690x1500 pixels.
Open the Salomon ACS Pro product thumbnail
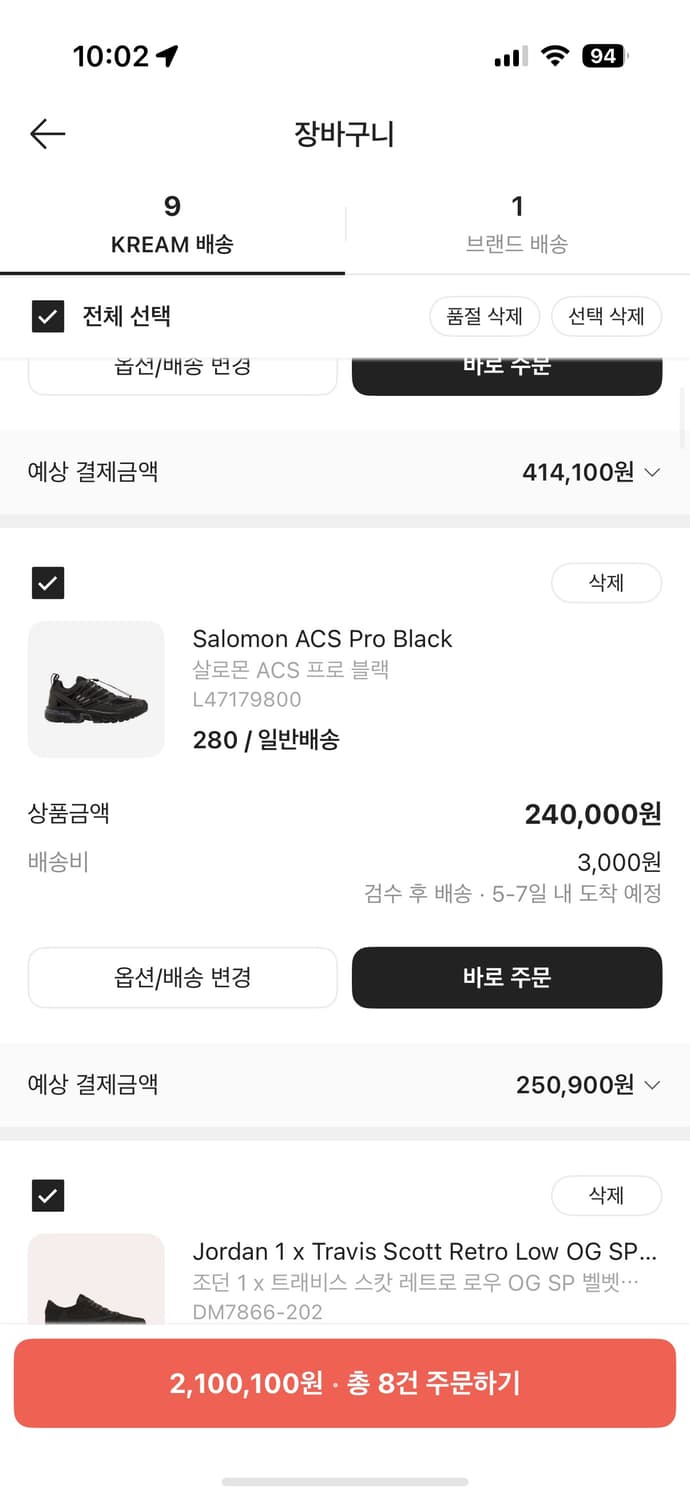pos(96,688)
